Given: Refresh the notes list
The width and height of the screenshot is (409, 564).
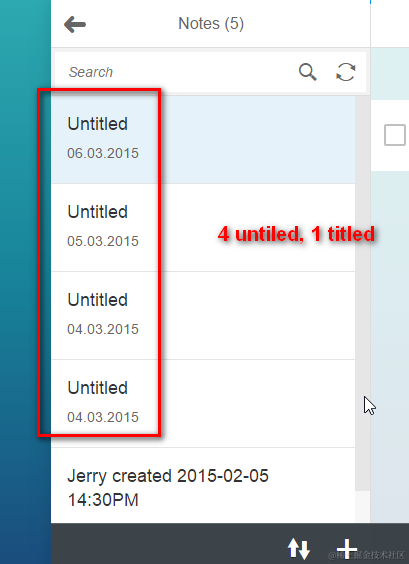Looking at the screenshot, I should [346, 72].
